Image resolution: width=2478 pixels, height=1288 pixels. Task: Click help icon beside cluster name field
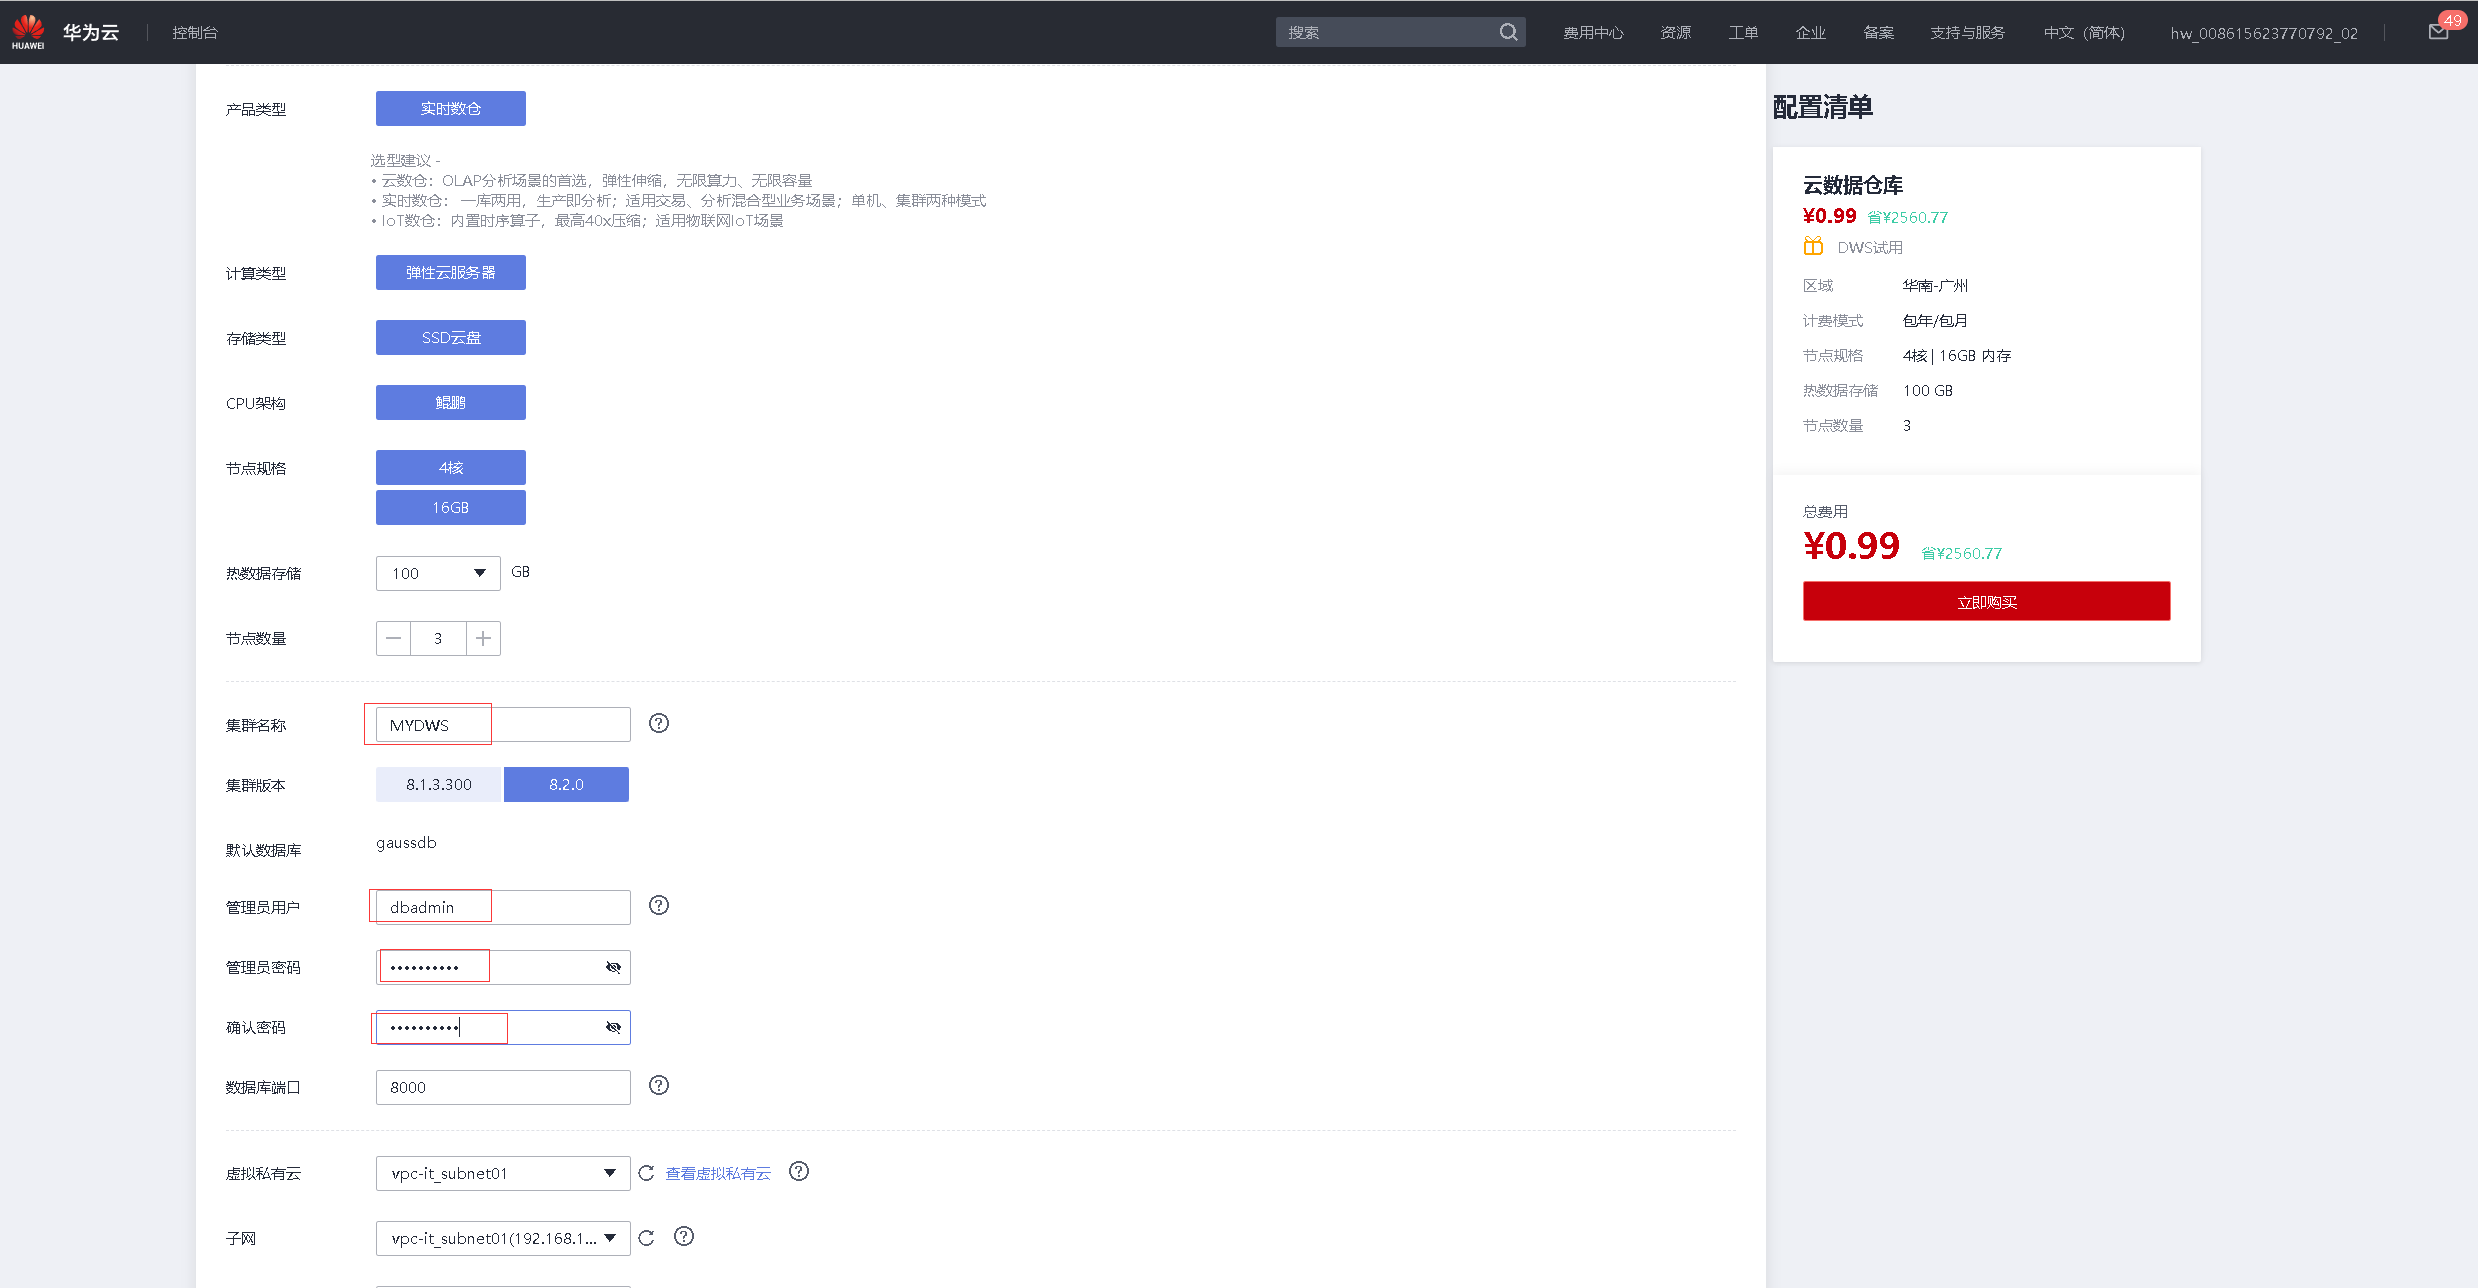[658, 723]
